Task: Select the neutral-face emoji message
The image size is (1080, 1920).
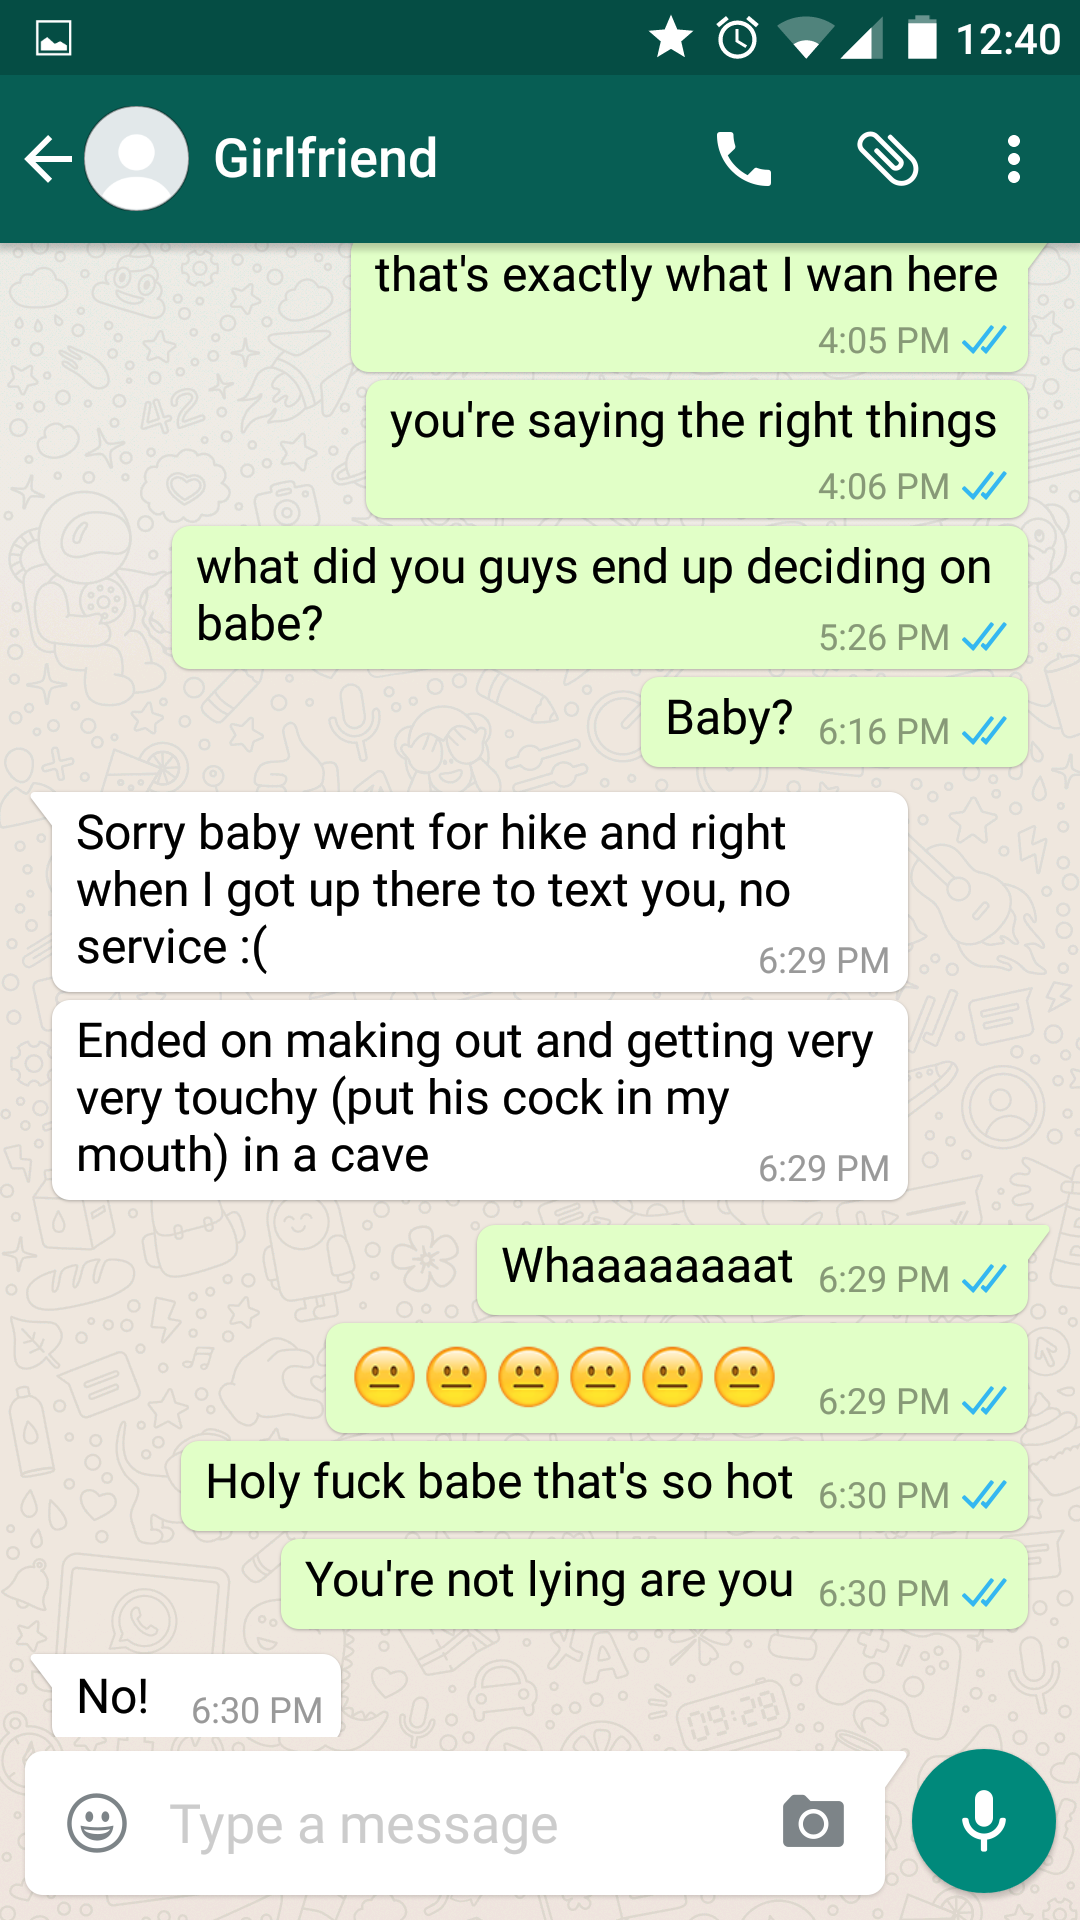Action: 677,1378
